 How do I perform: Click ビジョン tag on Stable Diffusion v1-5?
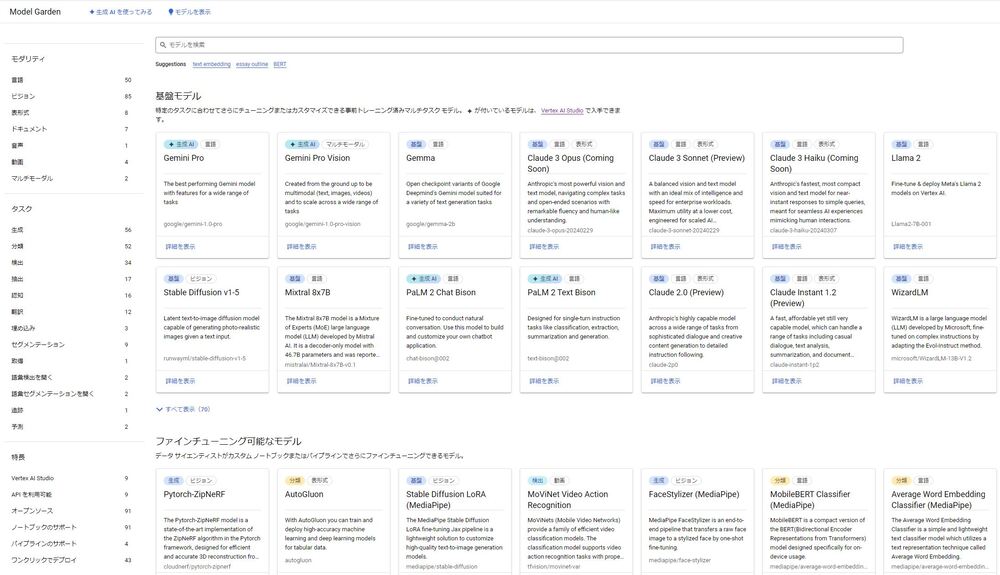(x=200, y=279)
